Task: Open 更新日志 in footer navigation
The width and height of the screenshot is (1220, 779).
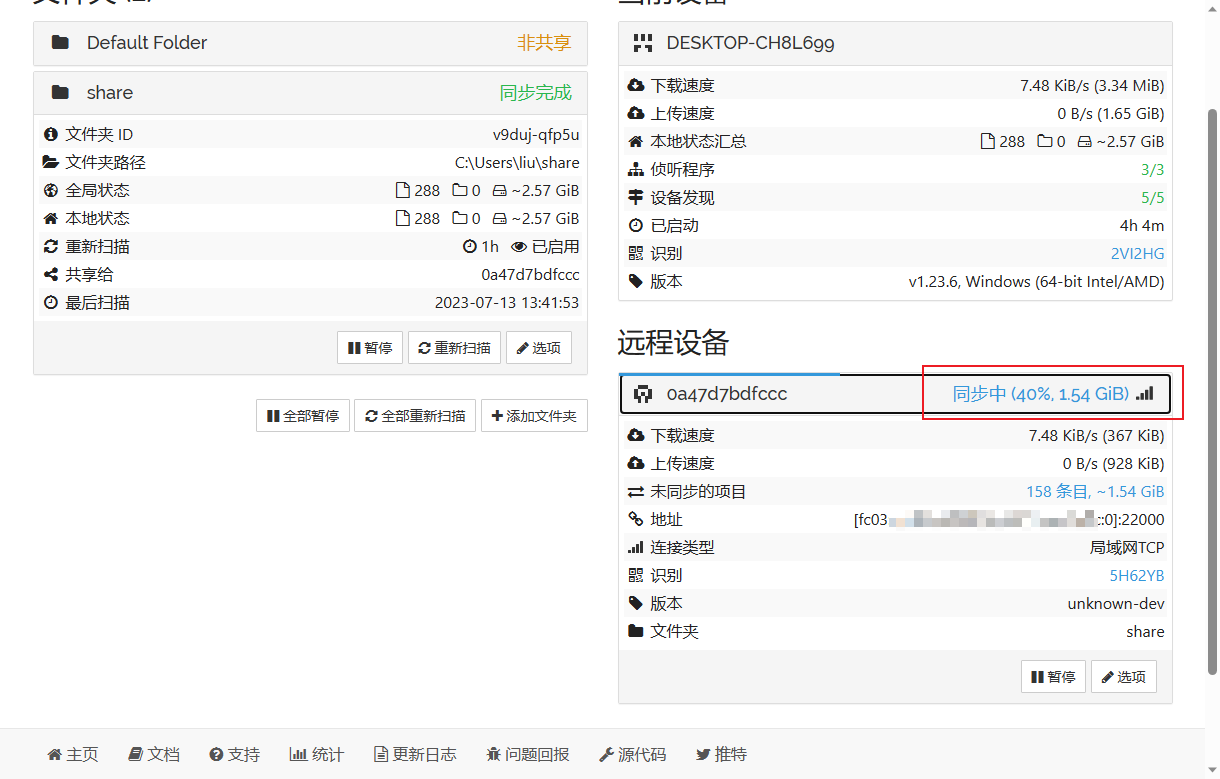Action: click(415, 754)
